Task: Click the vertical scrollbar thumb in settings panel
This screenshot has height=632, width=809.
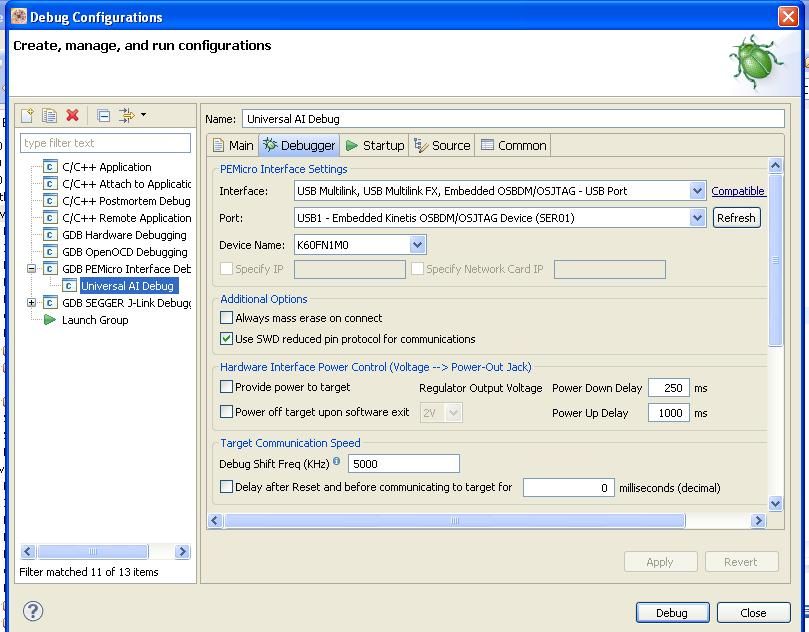Action: 775,261
